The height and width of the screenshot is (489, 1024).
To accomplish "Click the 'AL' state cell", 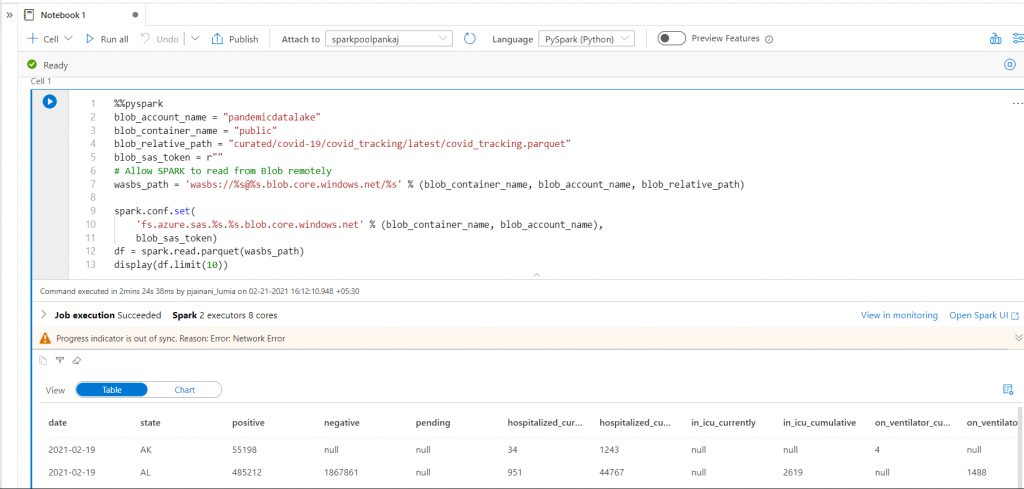I will (x=146, y=472).
